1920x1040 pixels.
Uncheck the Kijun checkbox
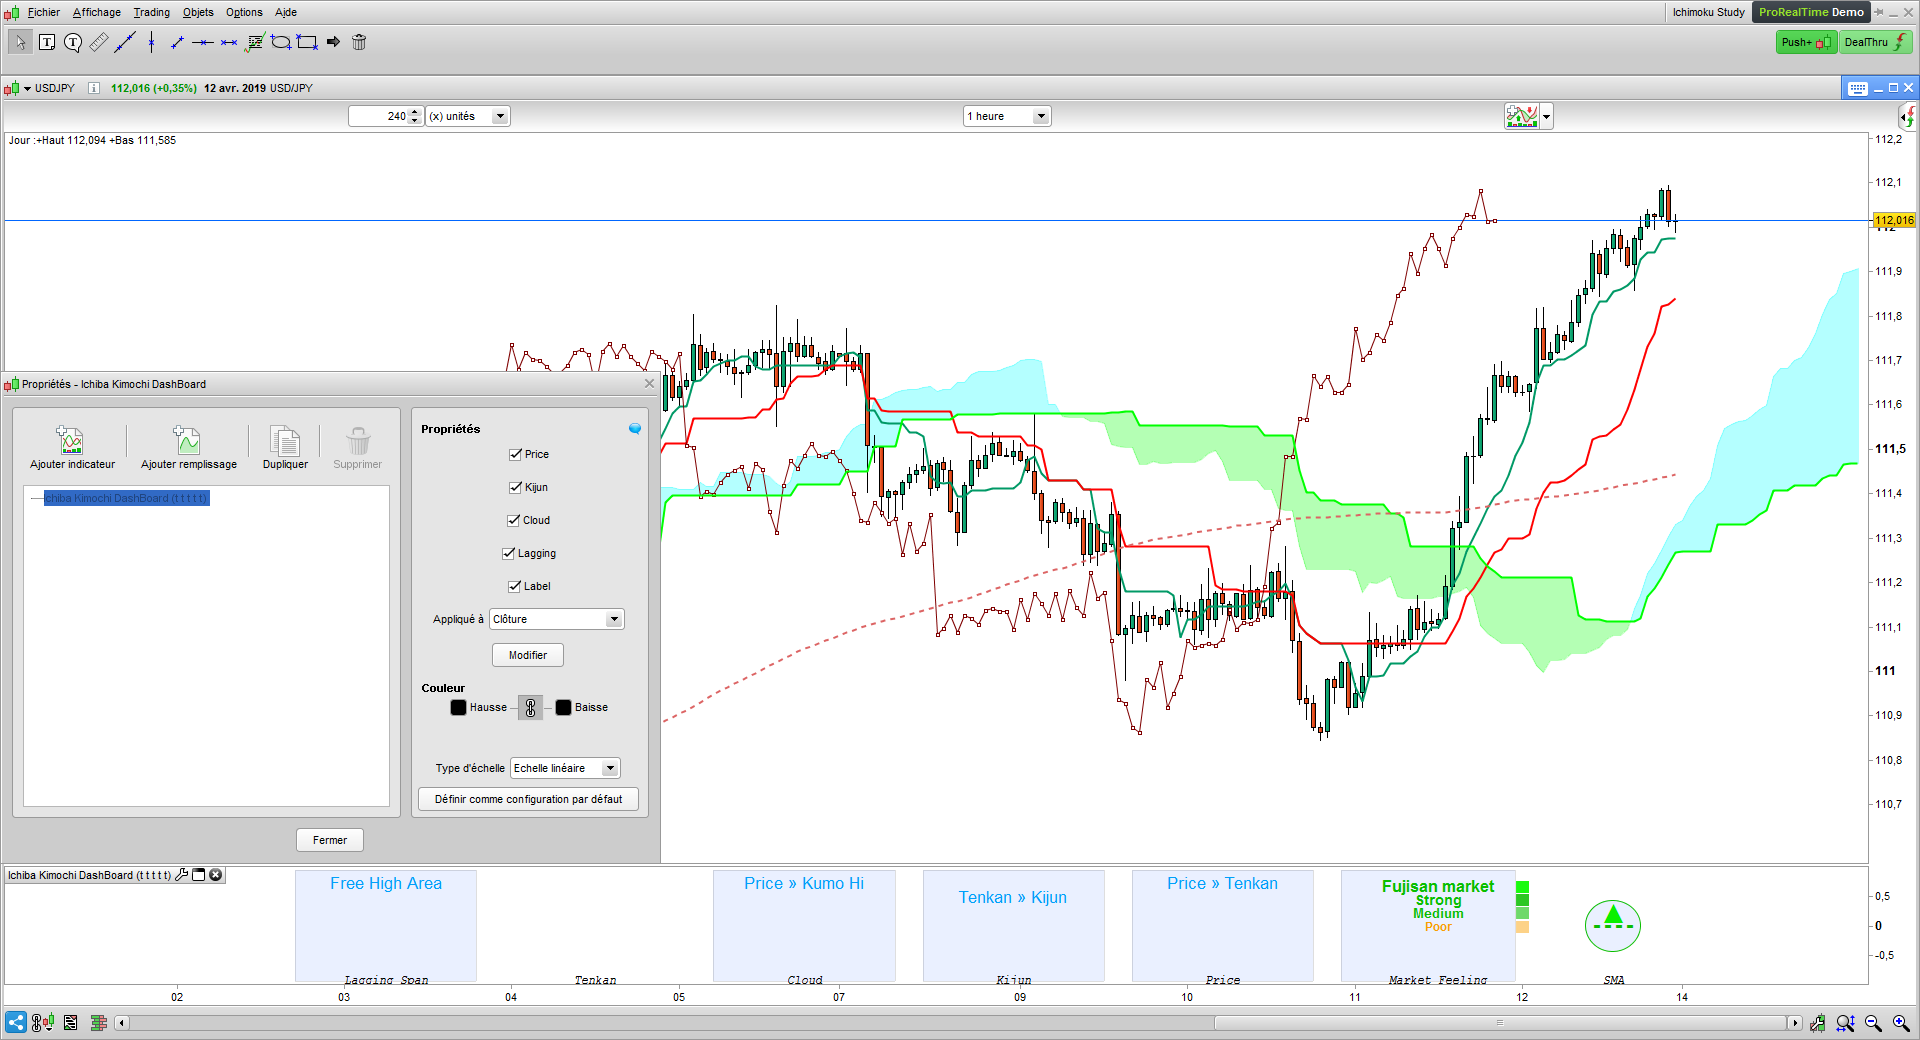click(x=515, y=487)
